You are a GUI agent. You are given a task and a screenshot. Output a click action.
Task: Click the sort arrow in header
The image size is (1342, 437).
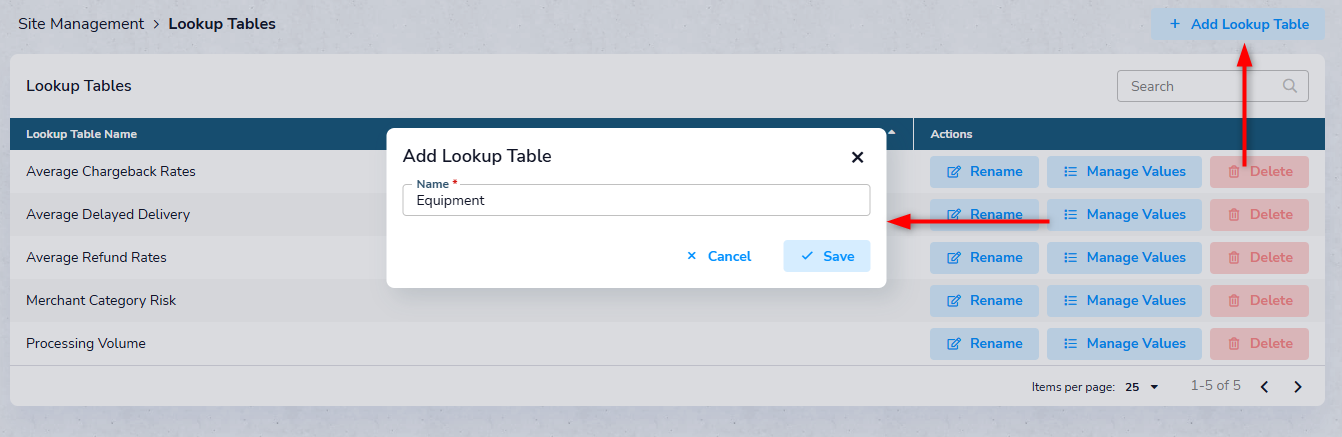pos(891,133)
